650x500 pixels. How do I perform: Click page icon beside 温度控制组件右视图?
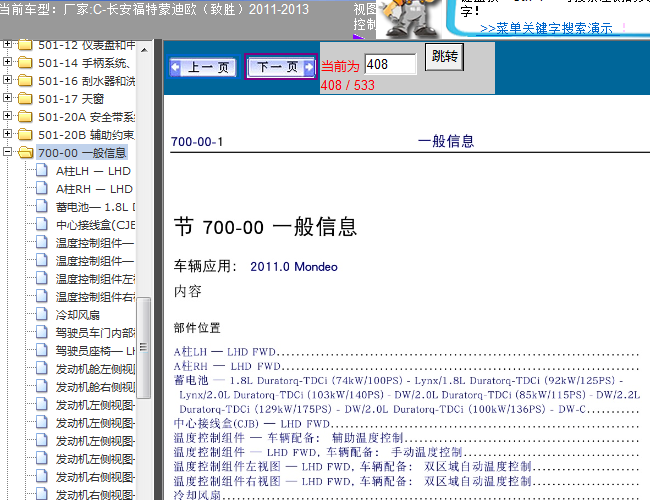(41, 296)
